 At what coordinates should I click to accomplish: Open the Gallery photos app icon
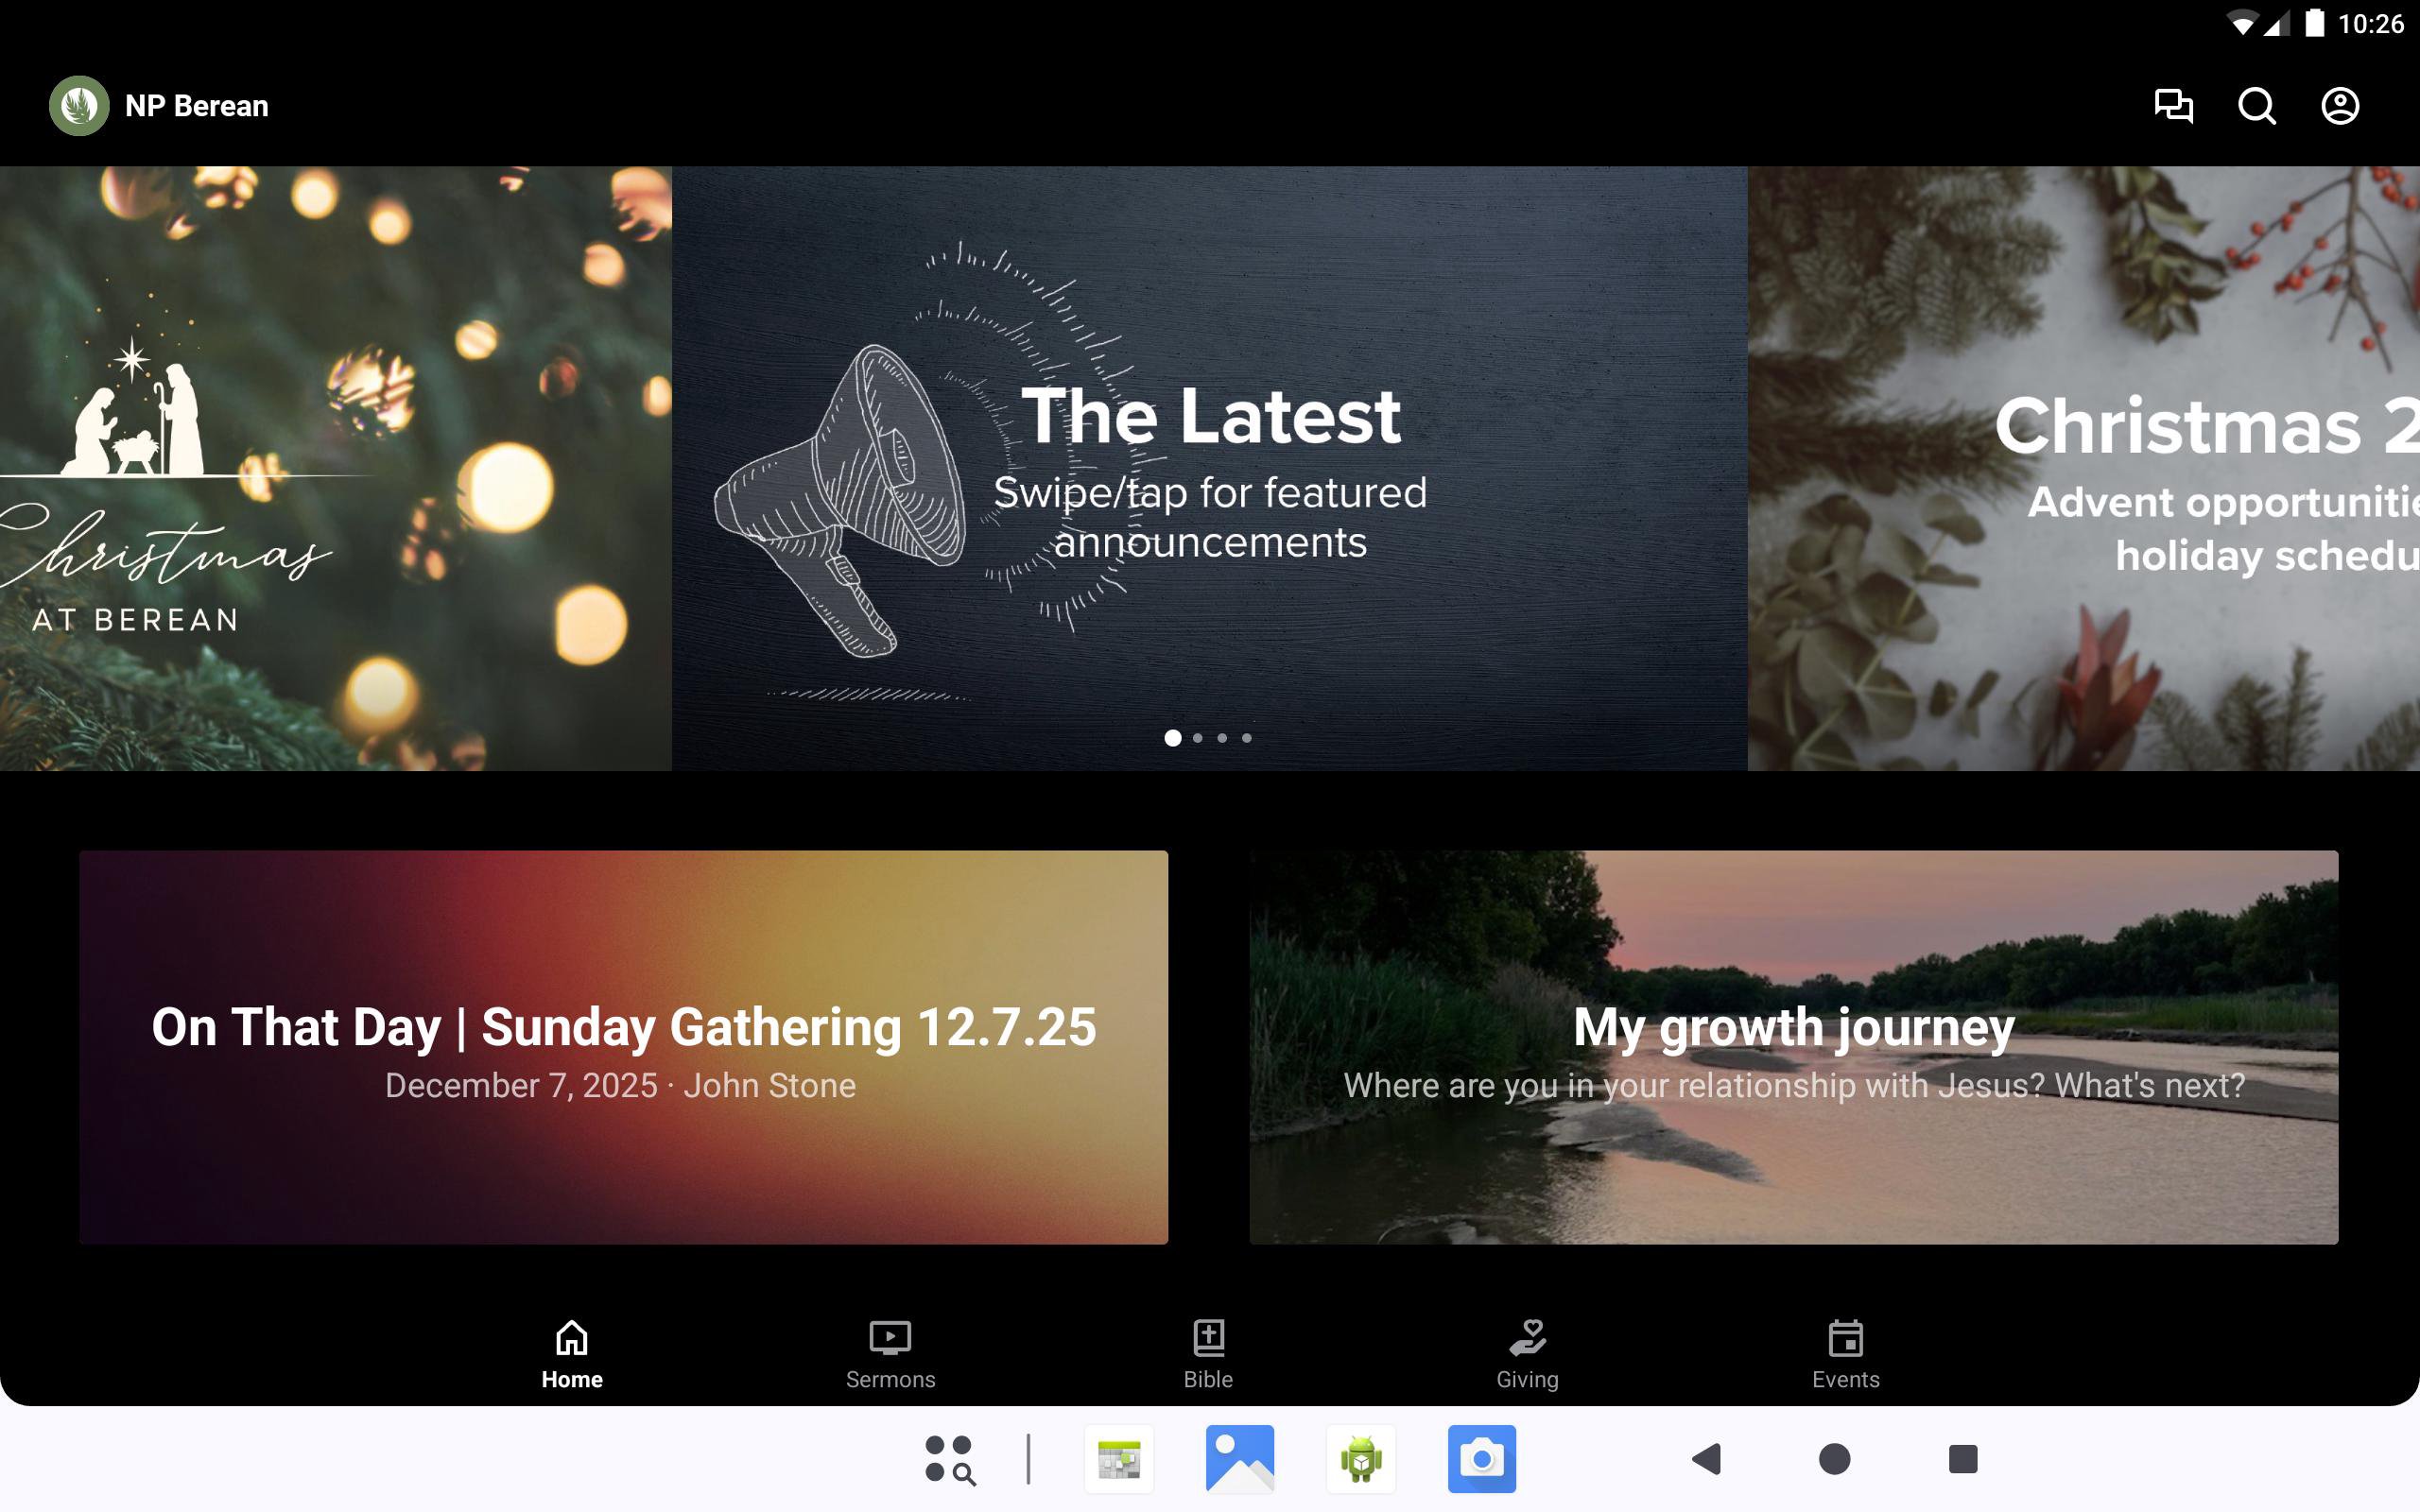tap(1239, 1459)
